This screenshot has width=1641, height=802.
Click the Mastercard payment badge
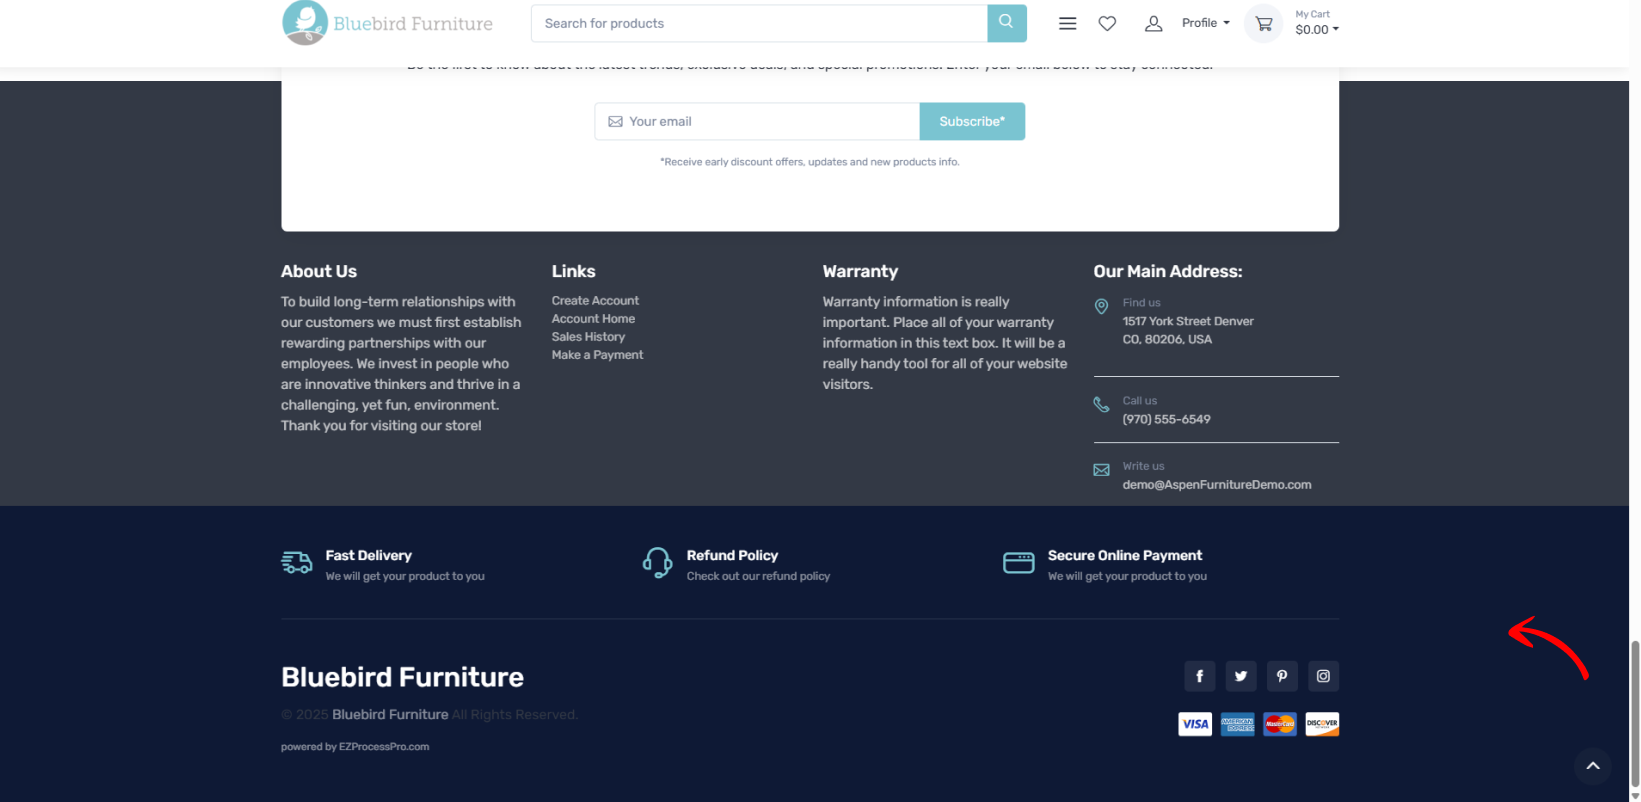(1280, 724)
